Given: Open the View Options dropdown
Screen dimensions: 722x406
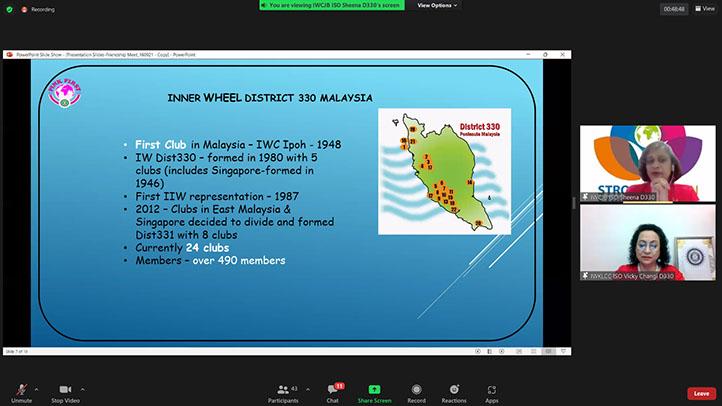Looking at the screenshot, I should click(438, 5).
